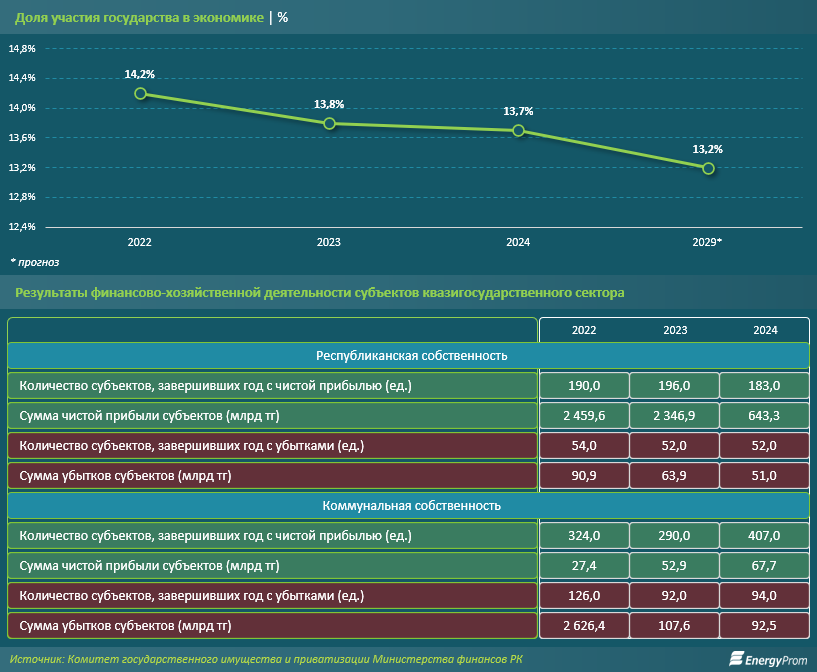
Task: Click the cell showing 2 459,6
Action: point(584,415)
